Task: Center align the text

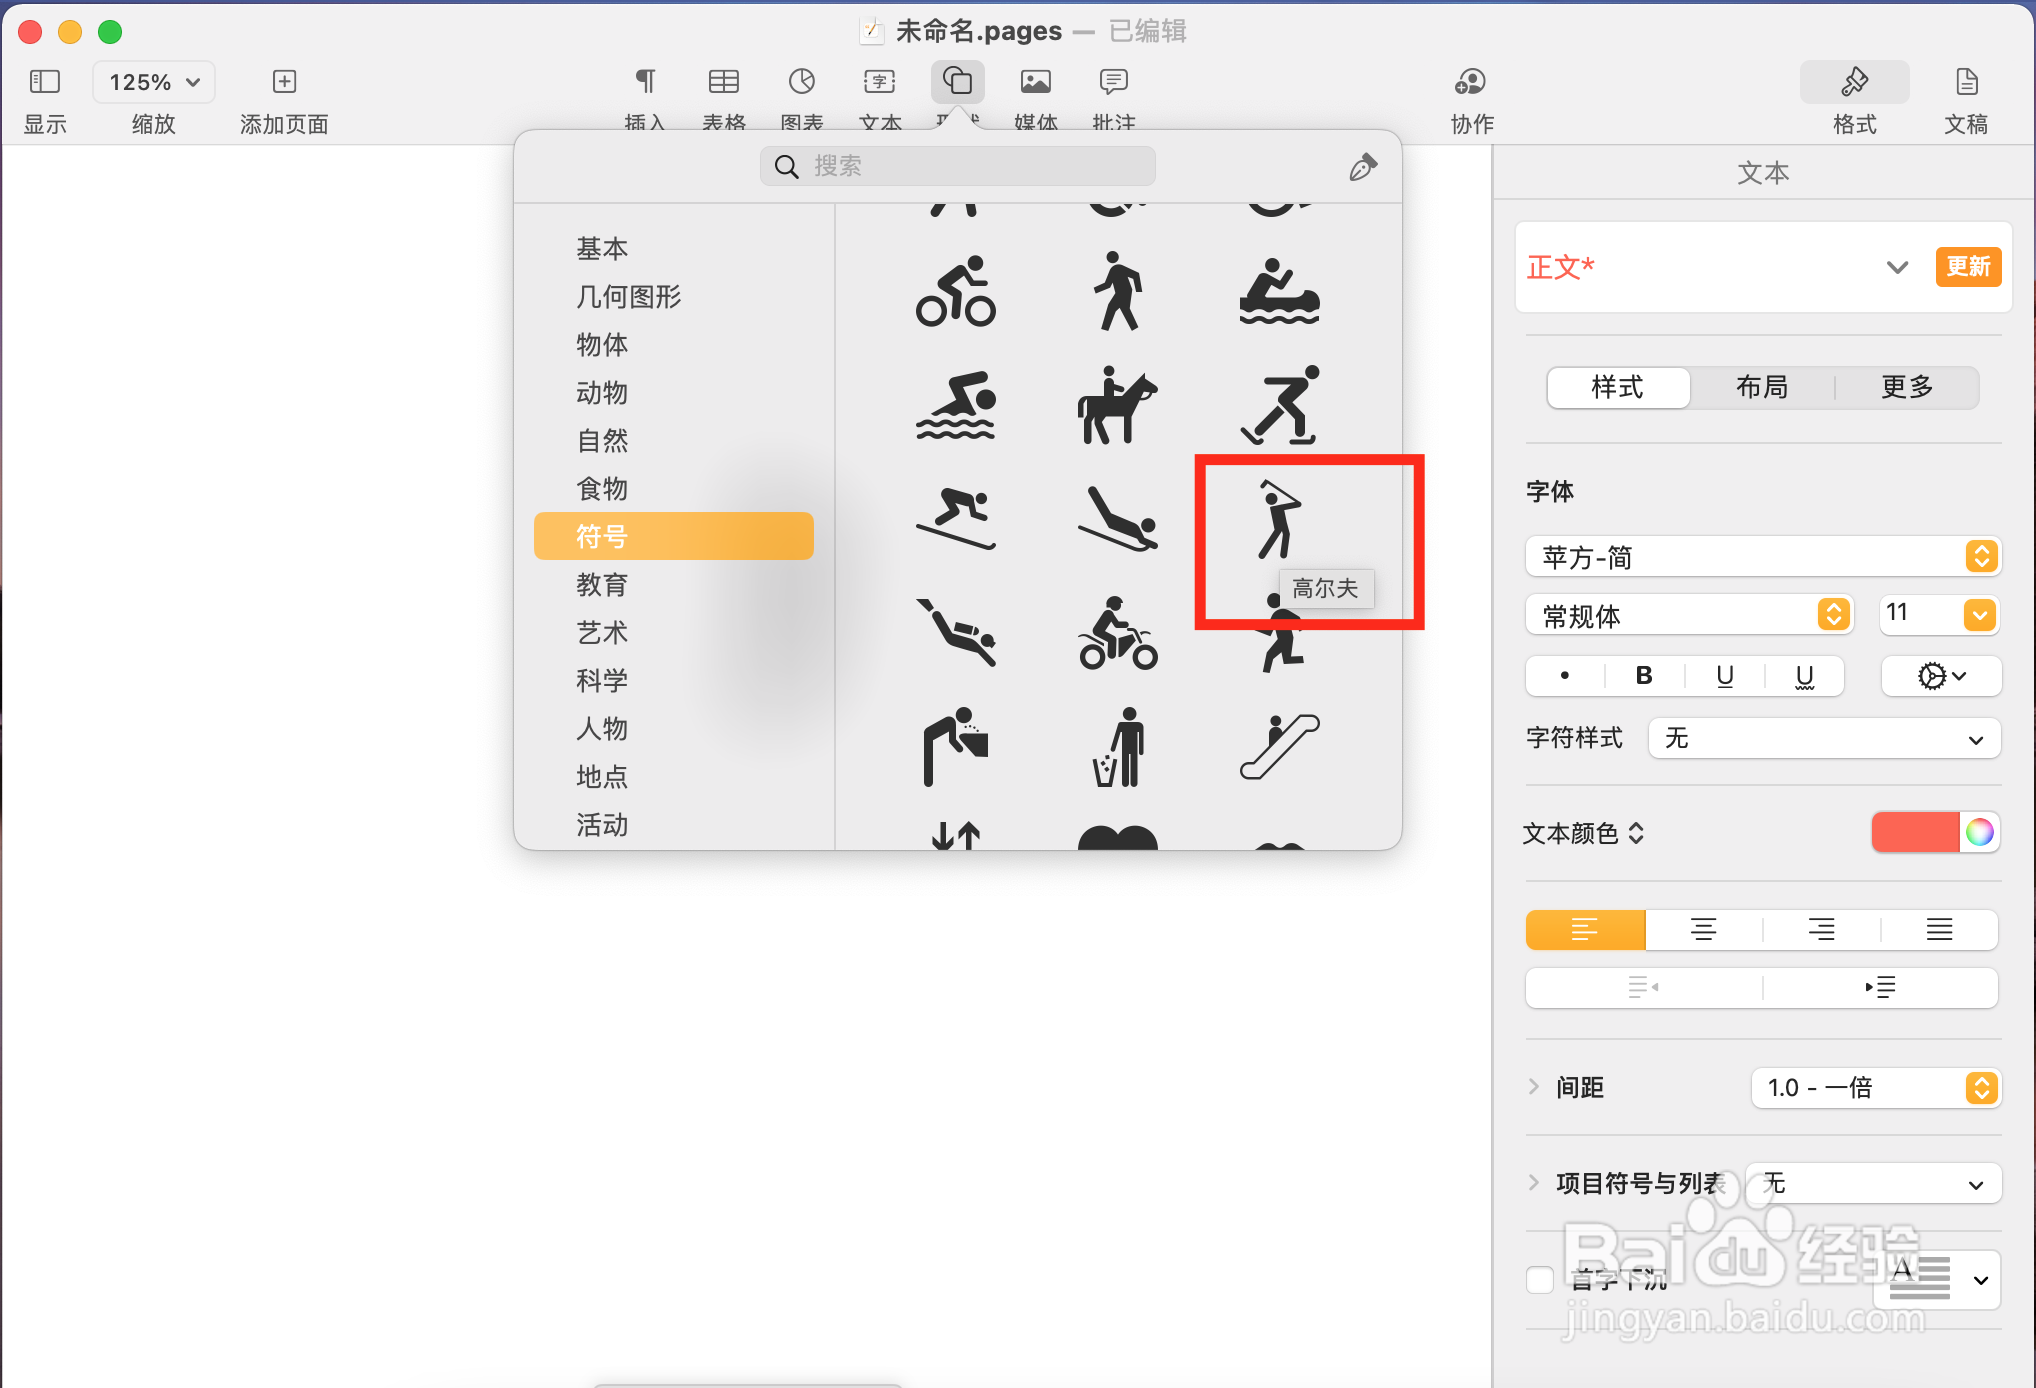Action: 1703,929
